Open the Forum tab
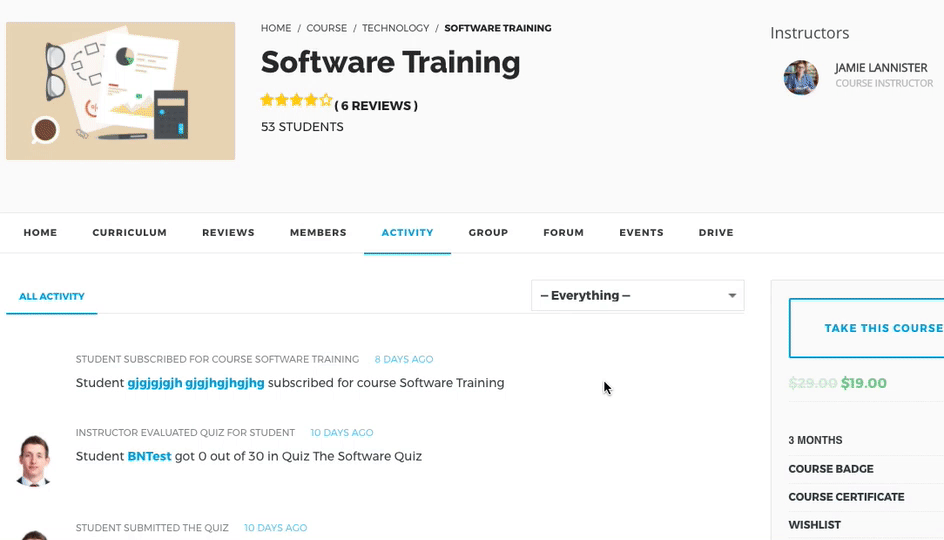Viewport: 944px width, 540px height. click(563, 233)
